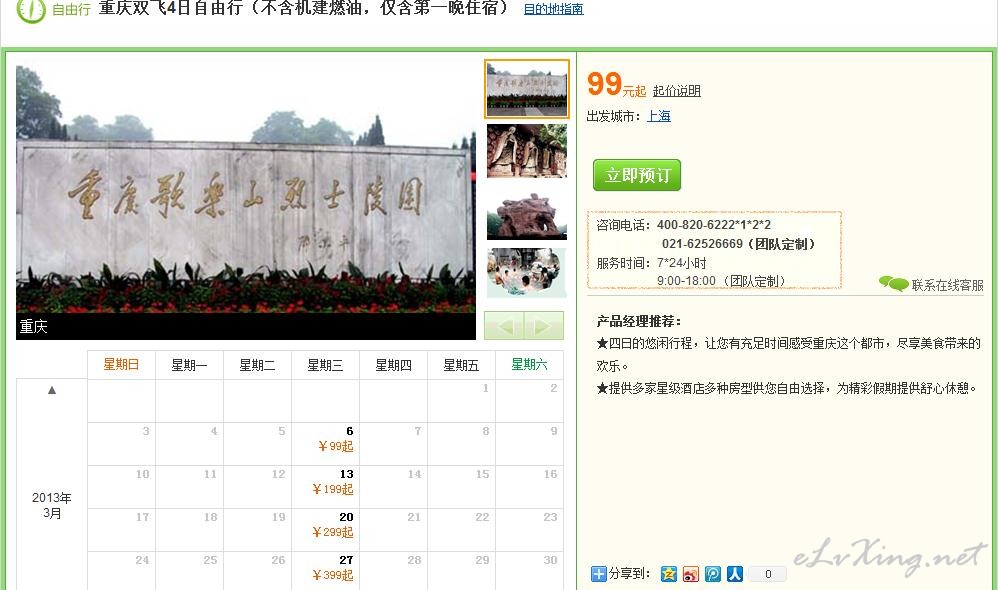
Task: Click greyed-out date 24 in the calendar
Action: (142, 560)
